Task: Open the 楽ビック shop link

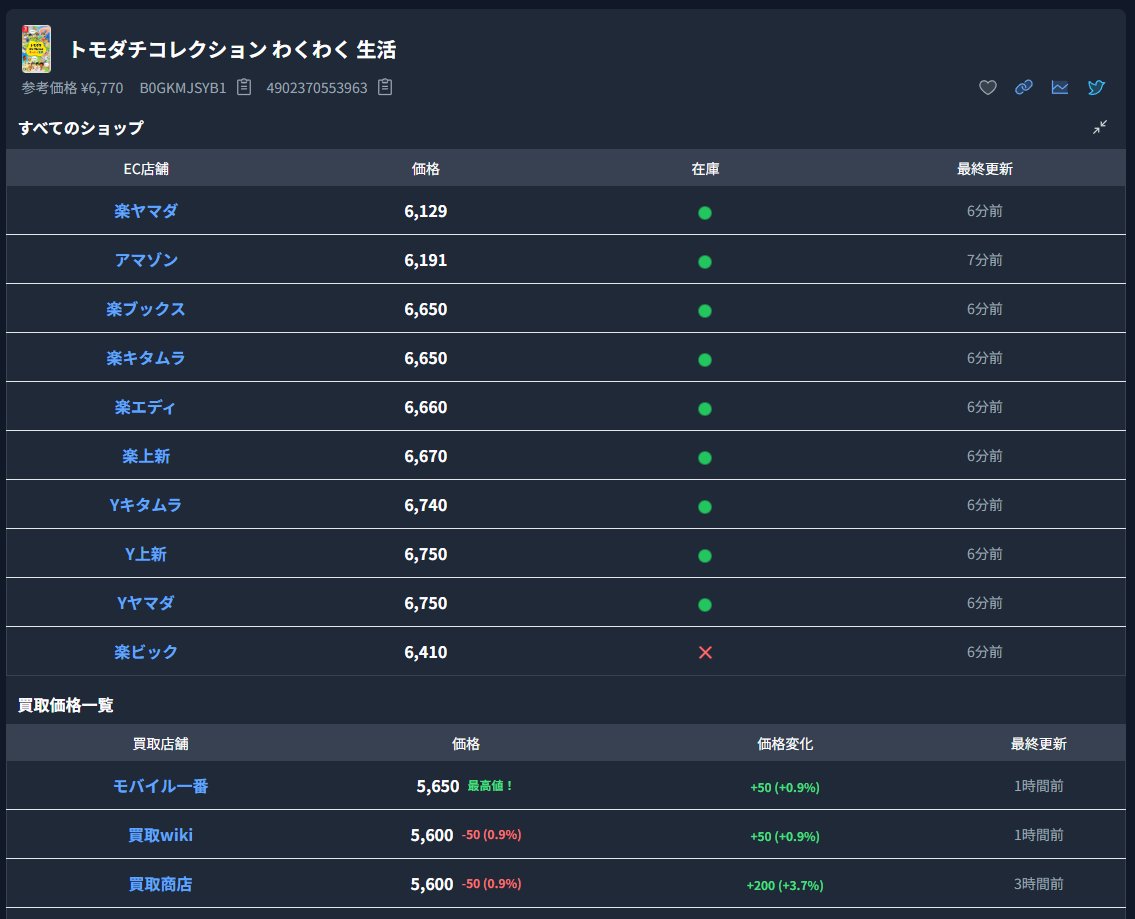Action: [145, 653]
